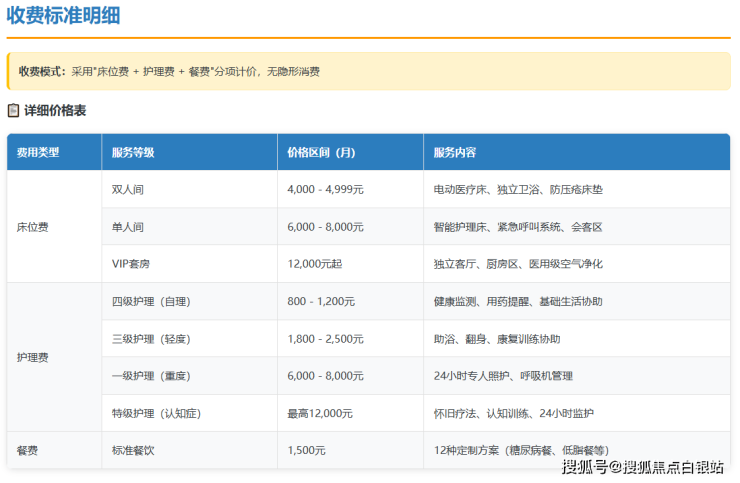Select the 单人间 row label
The width and height of the screenshot is (740, 483).
point(128,227)
